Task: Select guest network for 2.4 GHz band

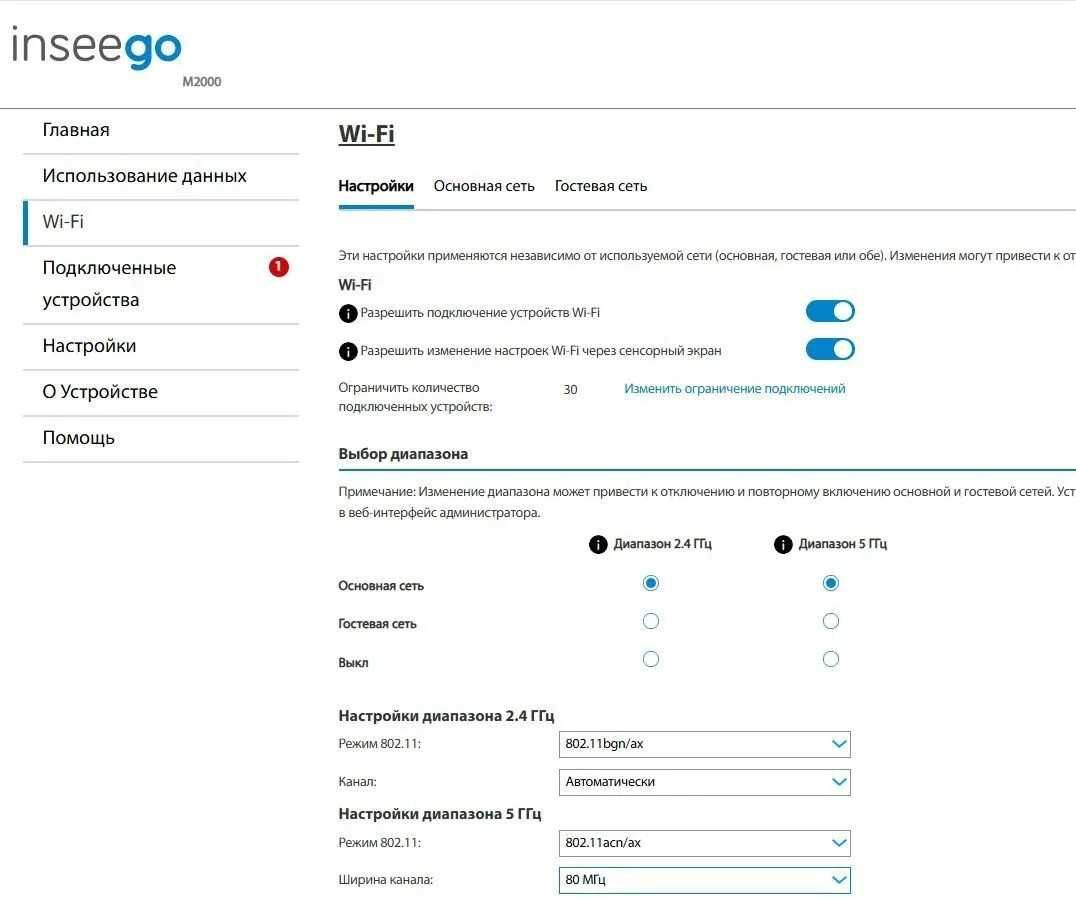Action: [x=651, y=621]
